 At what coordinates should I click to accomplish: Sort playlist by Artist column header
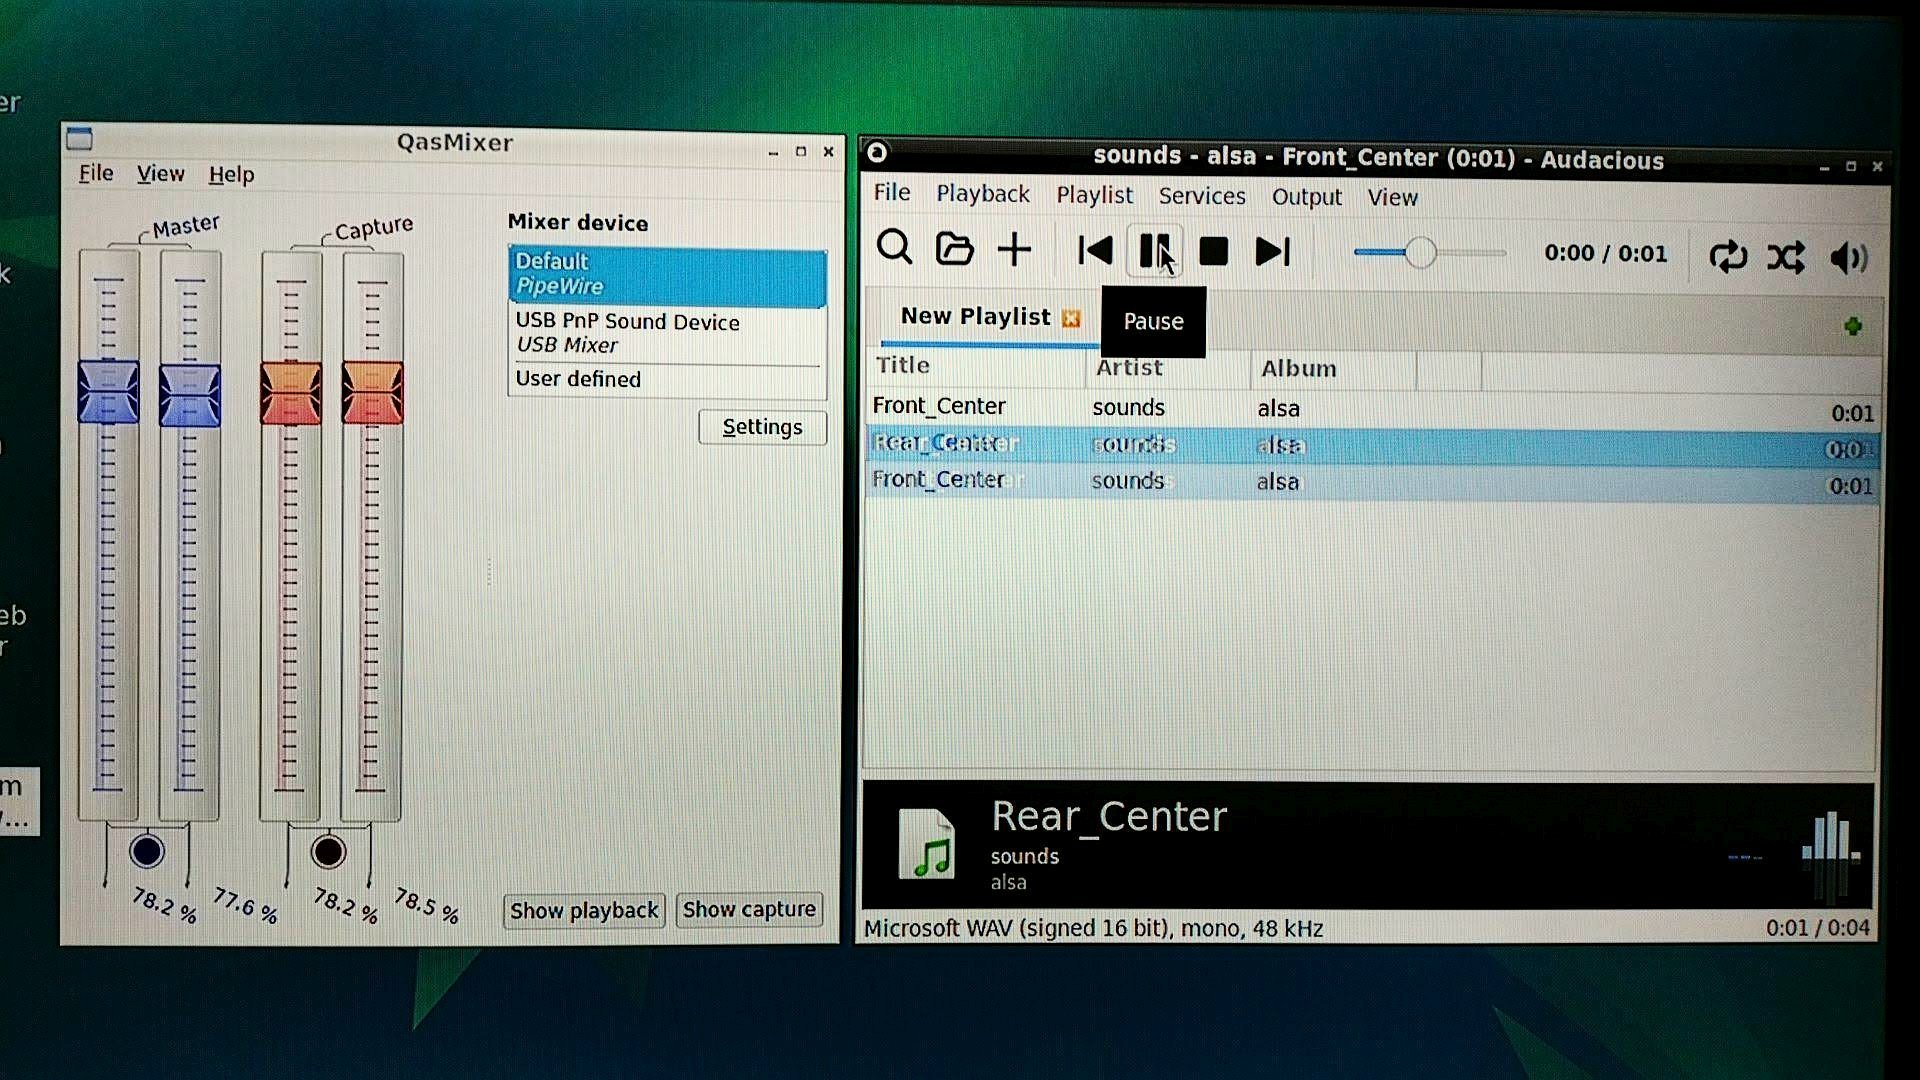click(x=1169, y=368)
